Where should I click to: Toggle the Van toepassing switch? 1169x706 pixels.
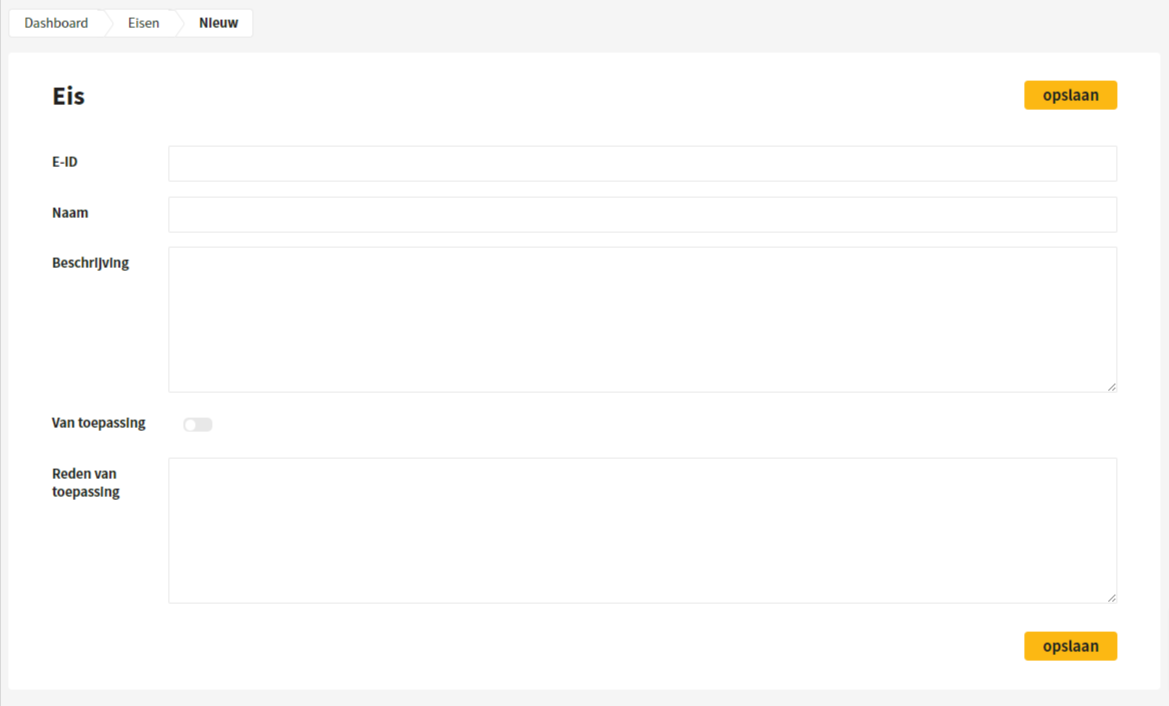(x=198, y=424)
